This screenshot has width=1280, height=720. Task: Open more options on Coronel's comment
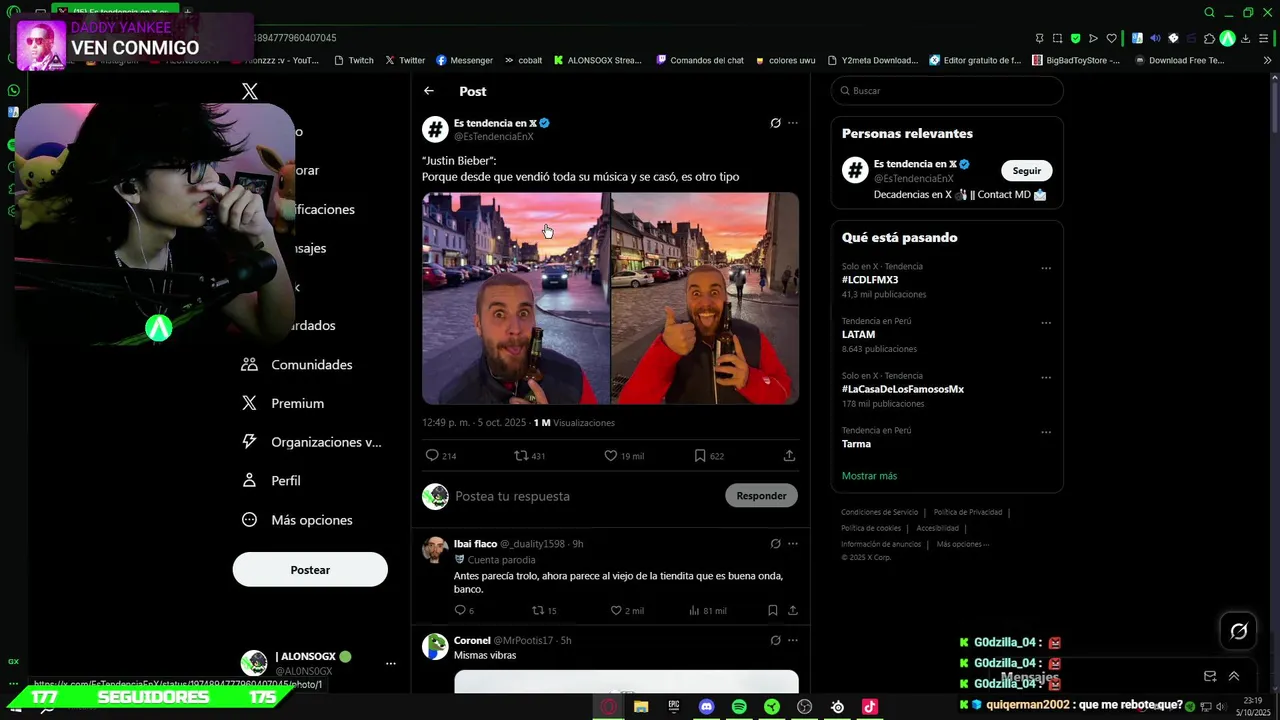pyautogui.click(x=793, y=640)
